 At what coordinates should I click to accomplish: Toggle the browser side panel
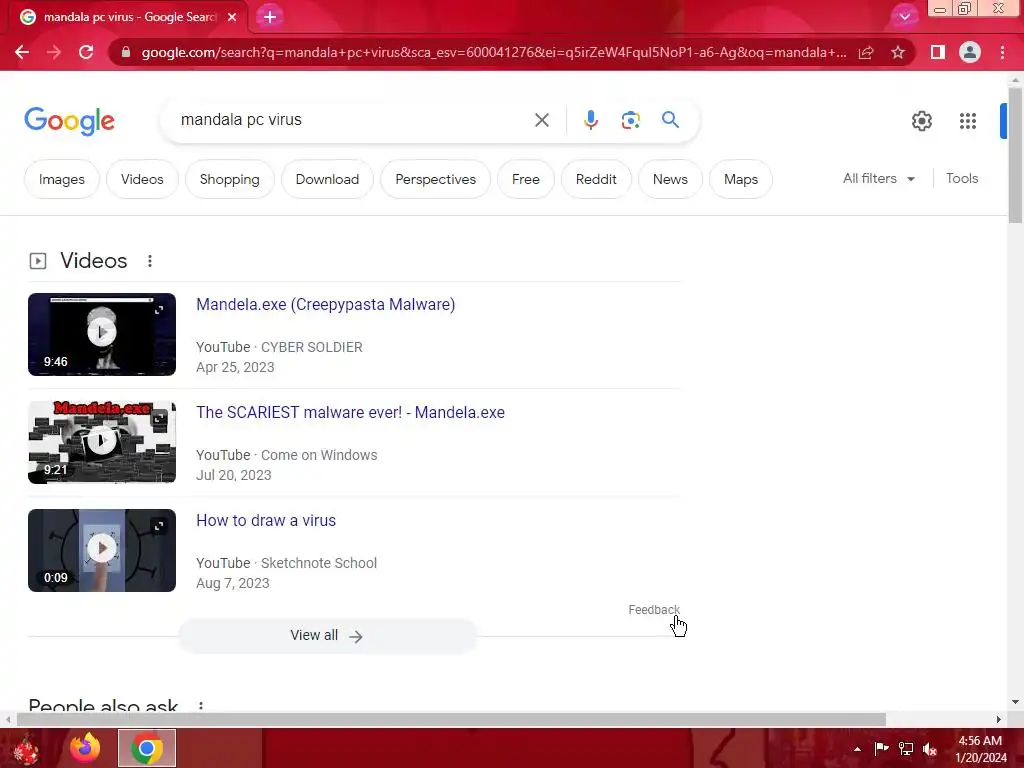[938, 52]
